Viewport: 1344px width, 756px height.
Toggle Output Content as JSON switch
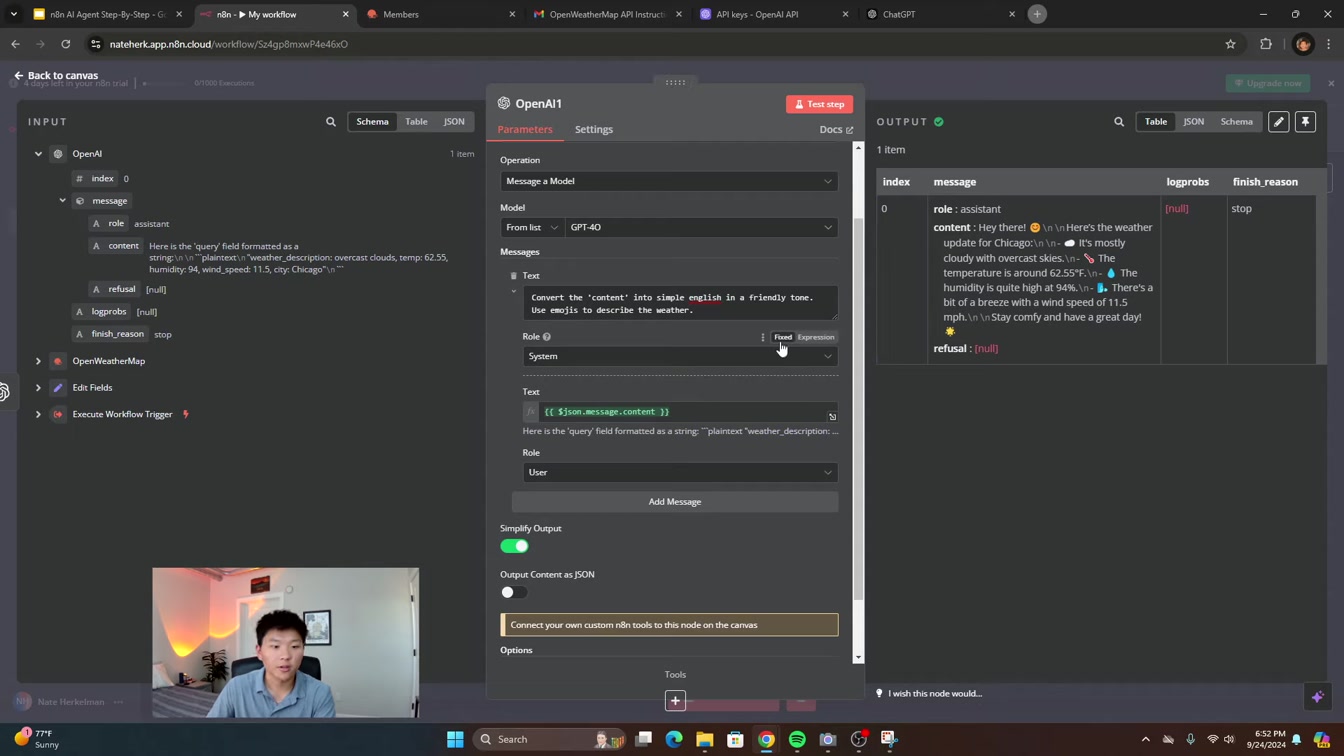click(514, 592)
